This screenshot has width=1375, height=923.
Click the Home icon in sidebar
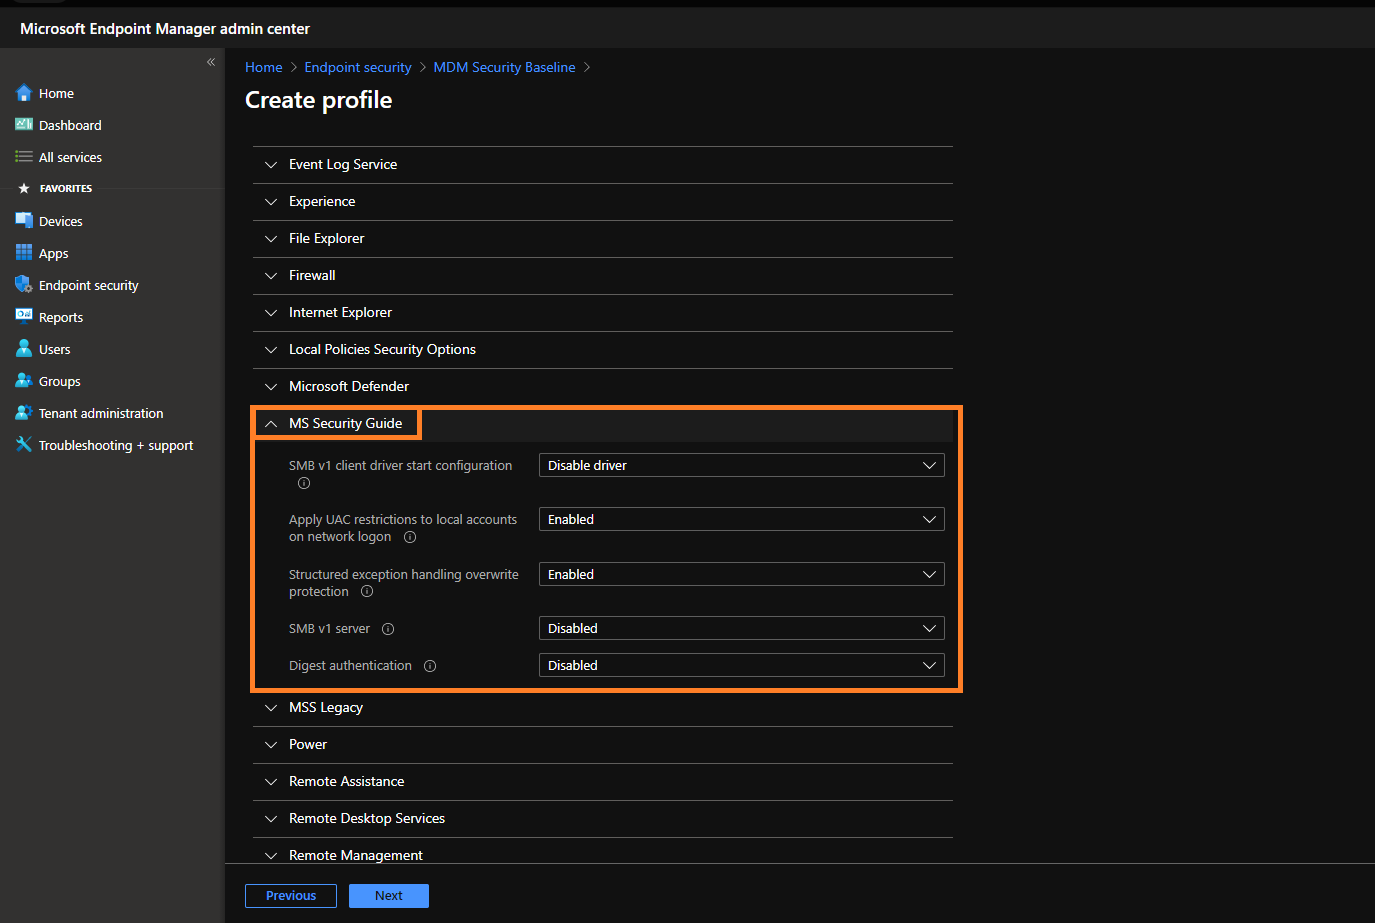pos(24,93)
